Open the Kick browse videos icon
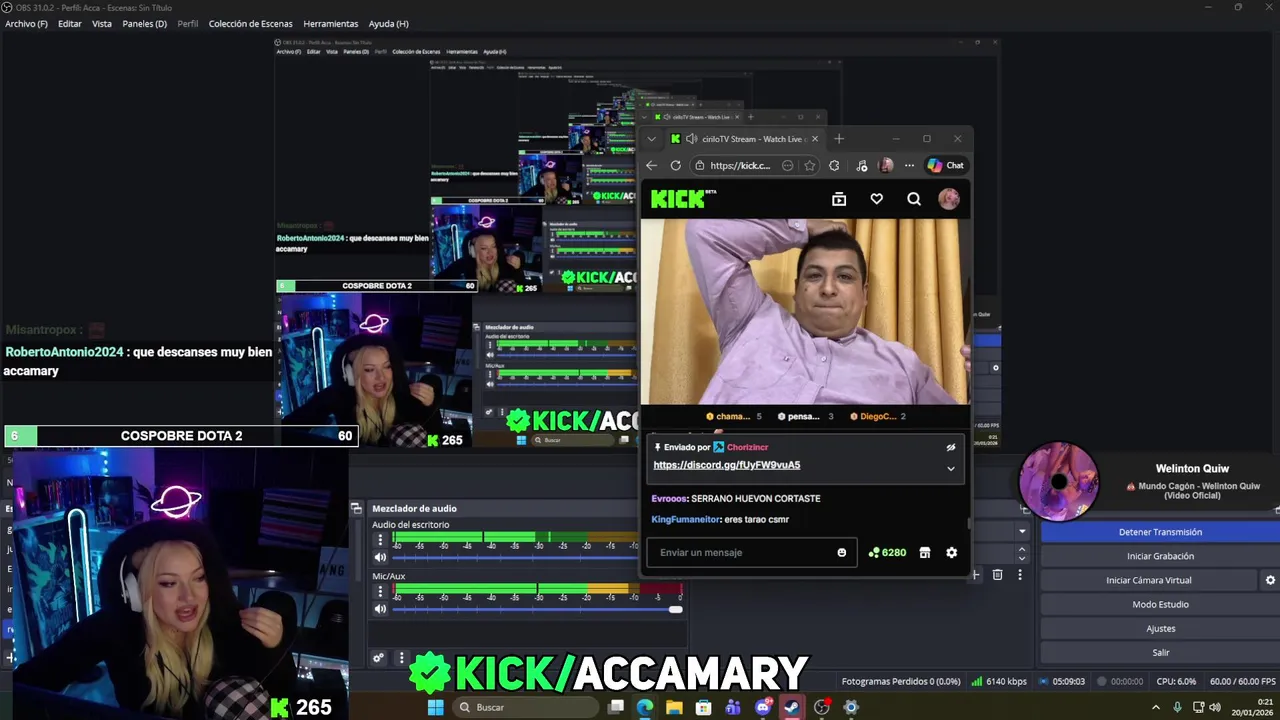Image resolution: width=1280 pixels, height=720 pixels. 839,199
